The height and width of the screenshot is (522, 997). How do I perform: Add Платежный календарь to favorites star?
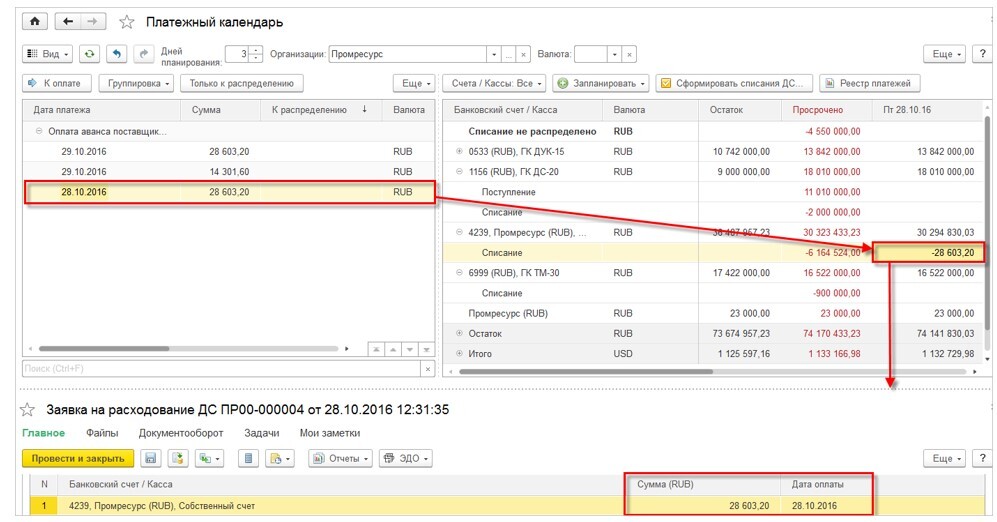127,22
